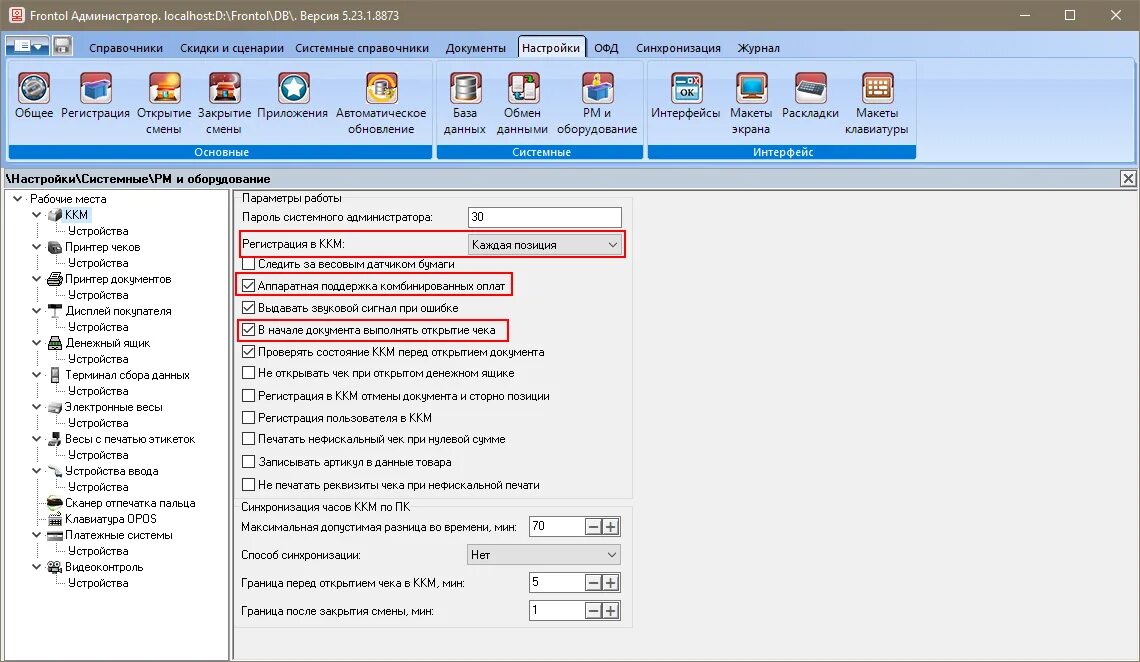This screenshot has height=662, width=1140.
Task: Increase maximum time difference with plus
Action: coord(611,527)
